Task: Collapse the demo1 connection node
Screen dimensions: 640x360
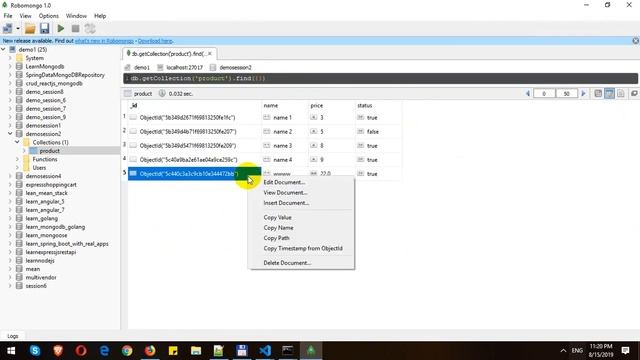Action: (3, 49)
